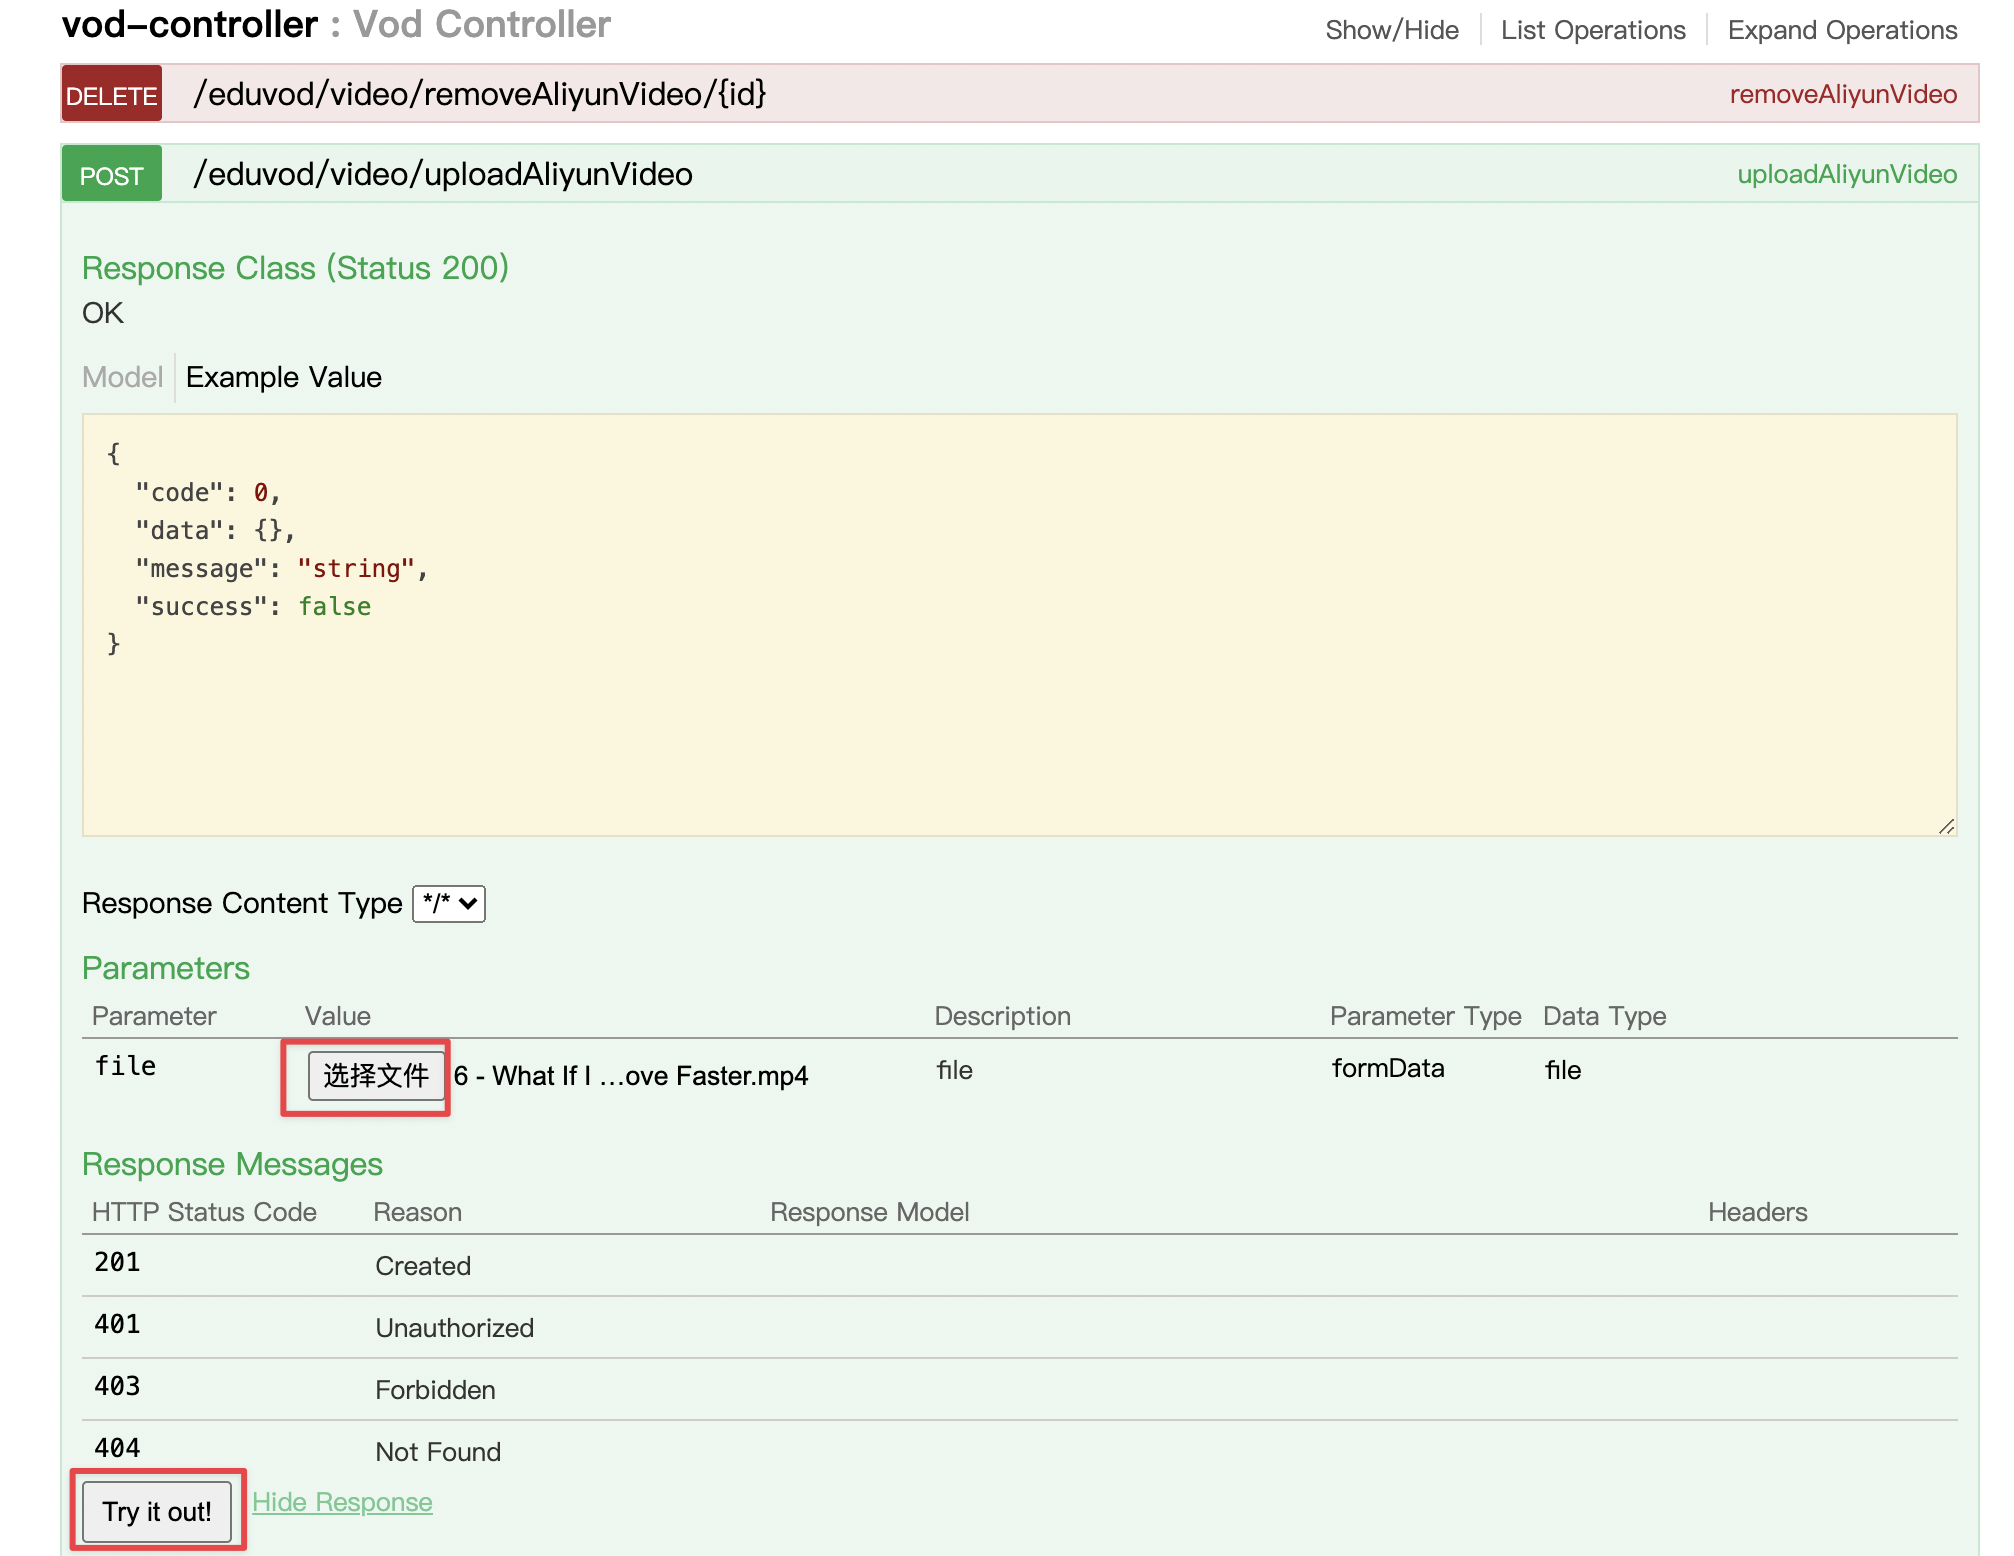
Task: Click the uploadAliyunVideo operation name link
Action: pyautogui.click(x=1847, y=174)
